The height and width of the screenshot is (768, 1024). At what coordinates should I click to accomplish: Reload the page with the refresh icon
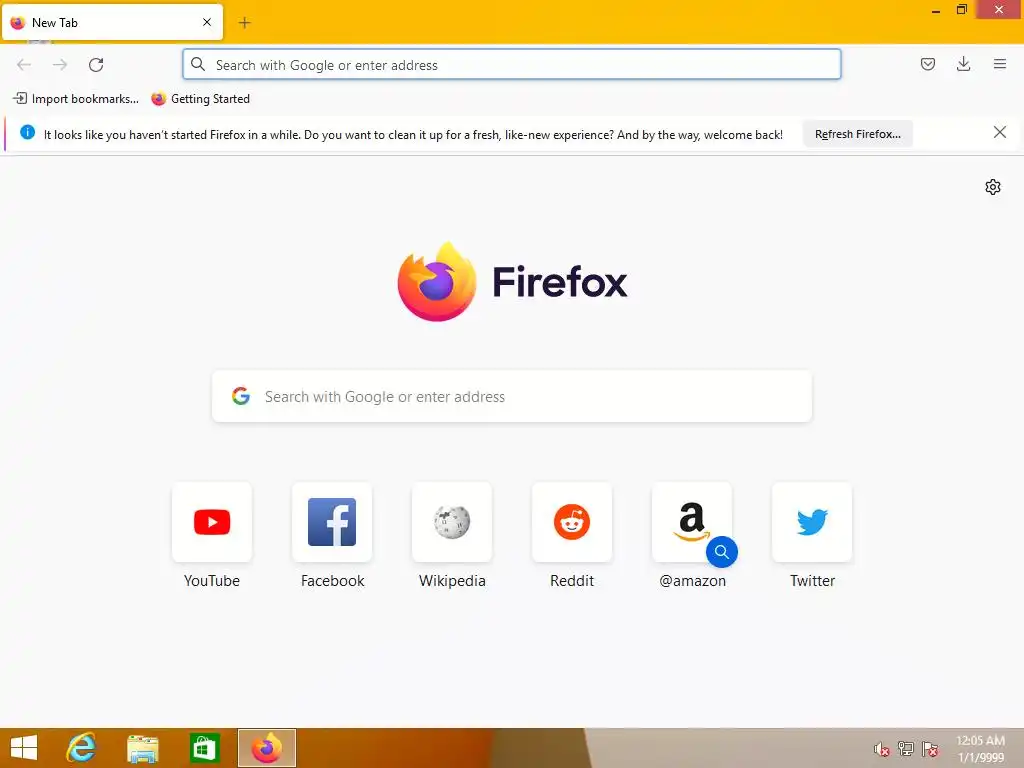pos(96,64)
